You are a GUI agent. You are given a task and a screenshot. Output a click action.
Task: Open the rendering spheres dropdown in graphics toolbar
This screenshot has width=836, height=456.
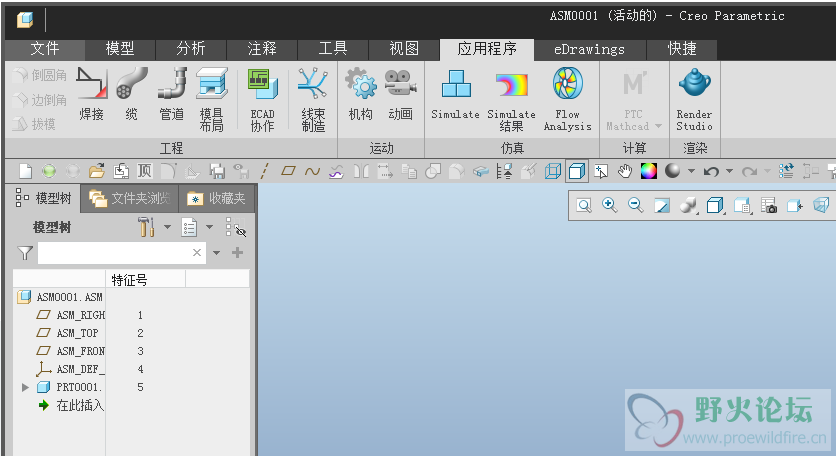tap(688, 205)
